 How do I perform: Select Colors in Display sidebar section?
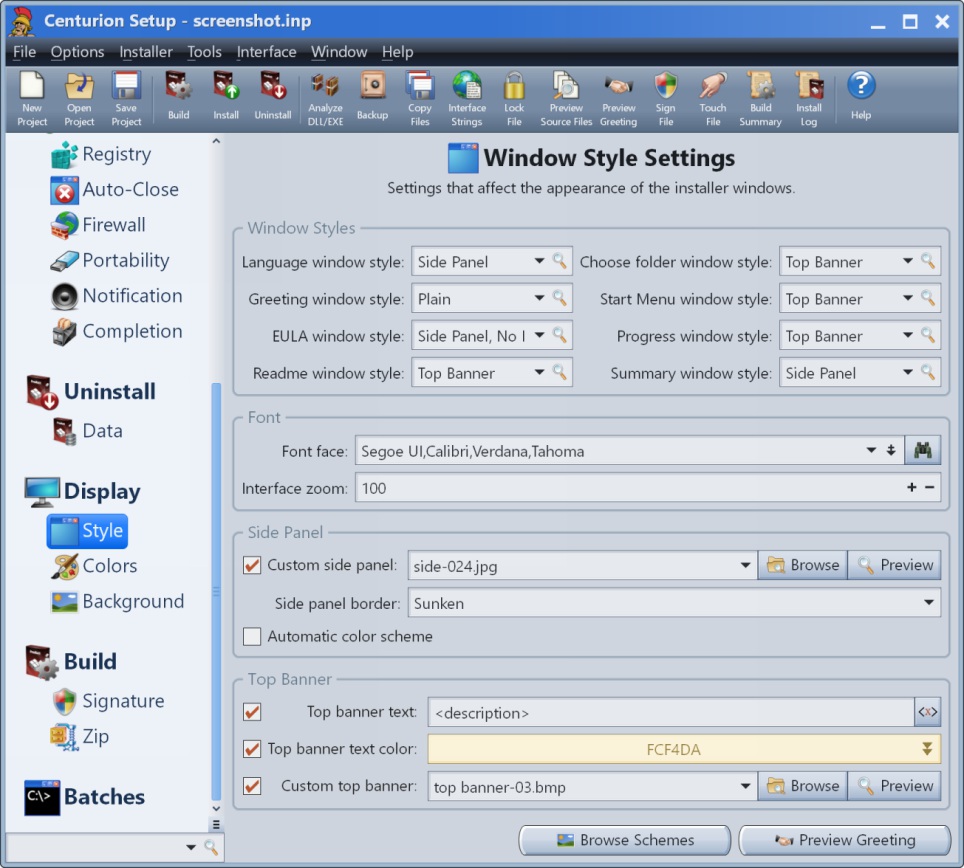click(x=96, y=566)
